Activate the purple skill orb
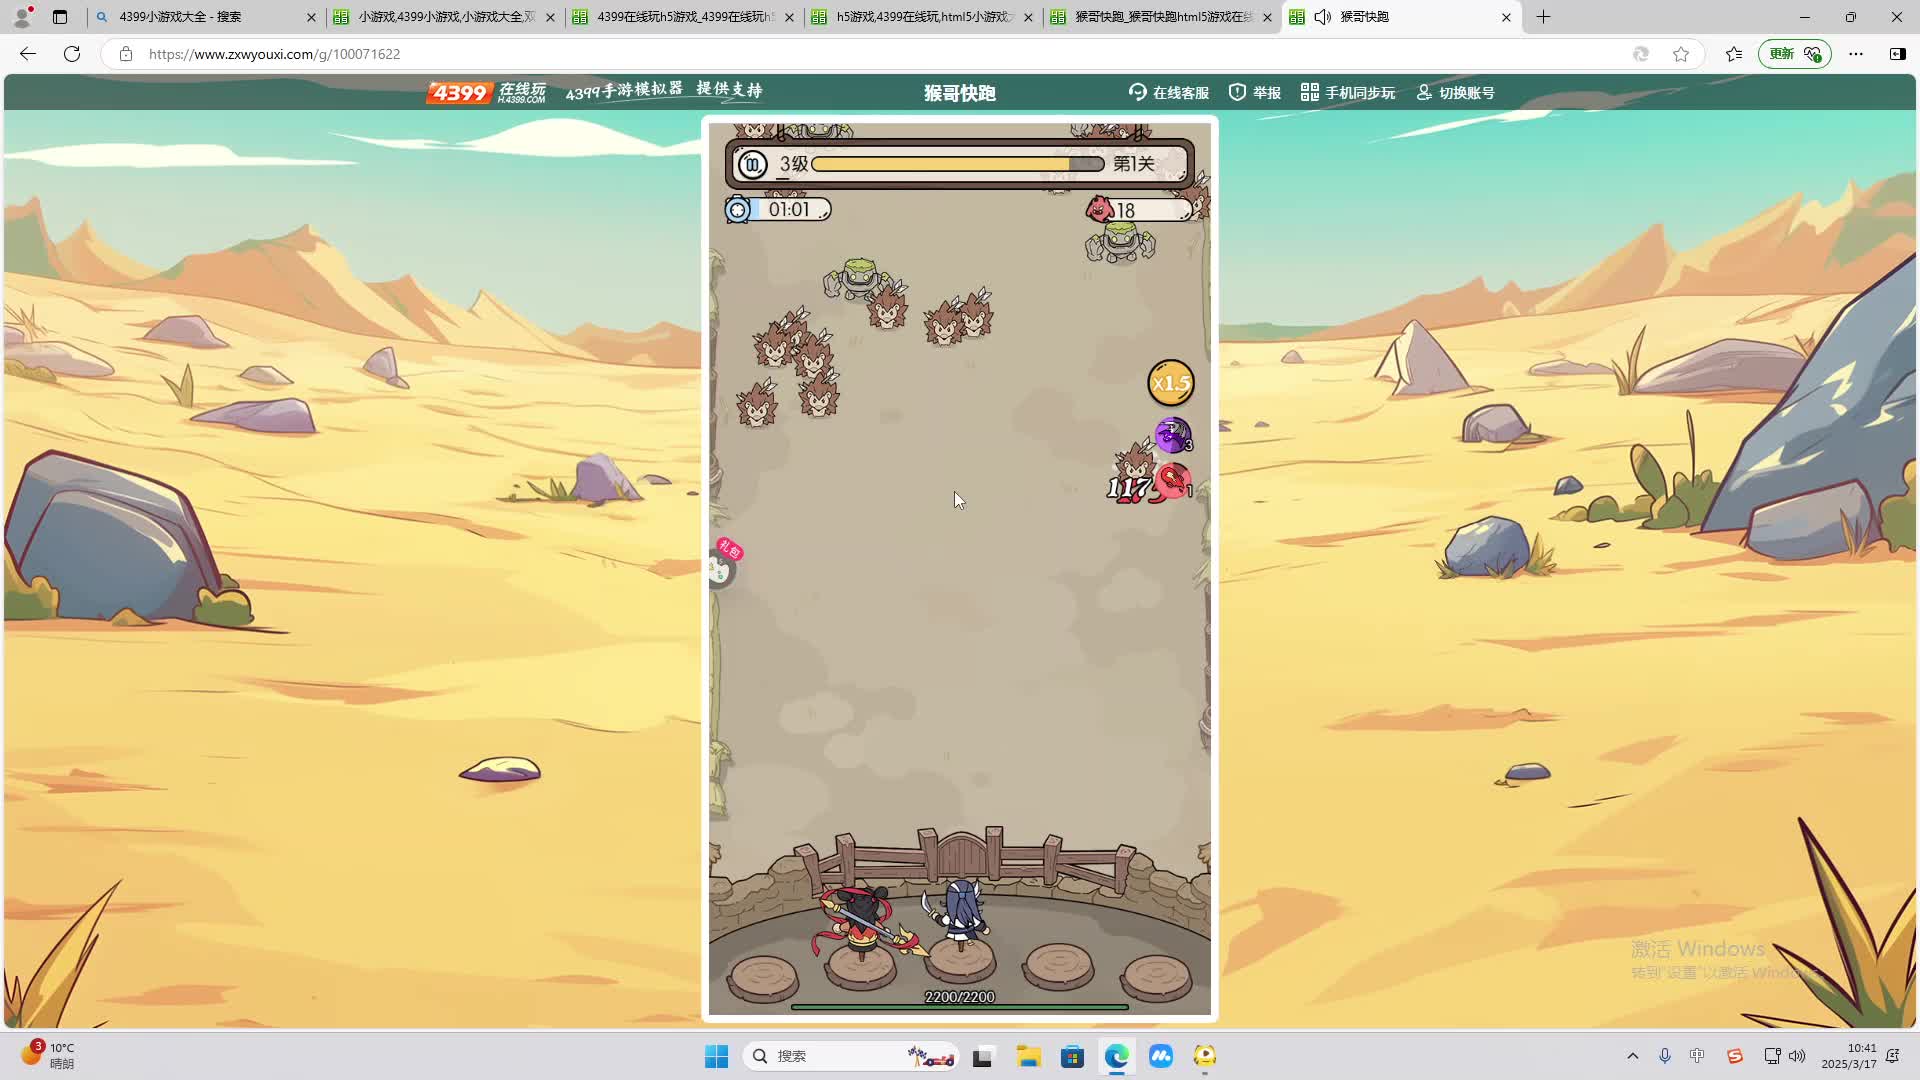This screenshot has height=1080, width=1920. (x=1172, y=435)
